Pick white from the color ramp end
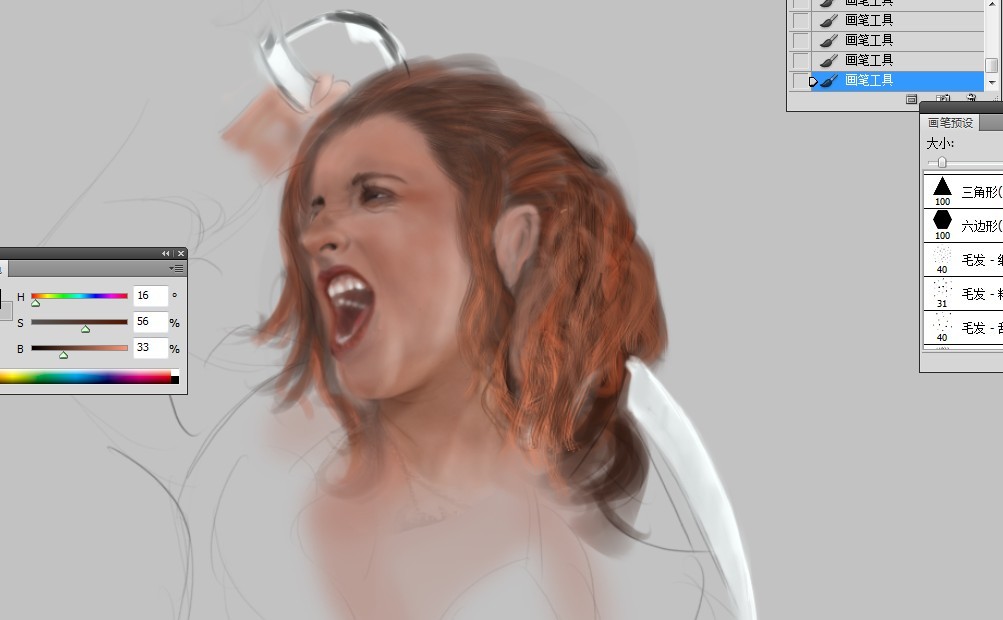This screenshot has height=620, width=1003. (175, 373)
